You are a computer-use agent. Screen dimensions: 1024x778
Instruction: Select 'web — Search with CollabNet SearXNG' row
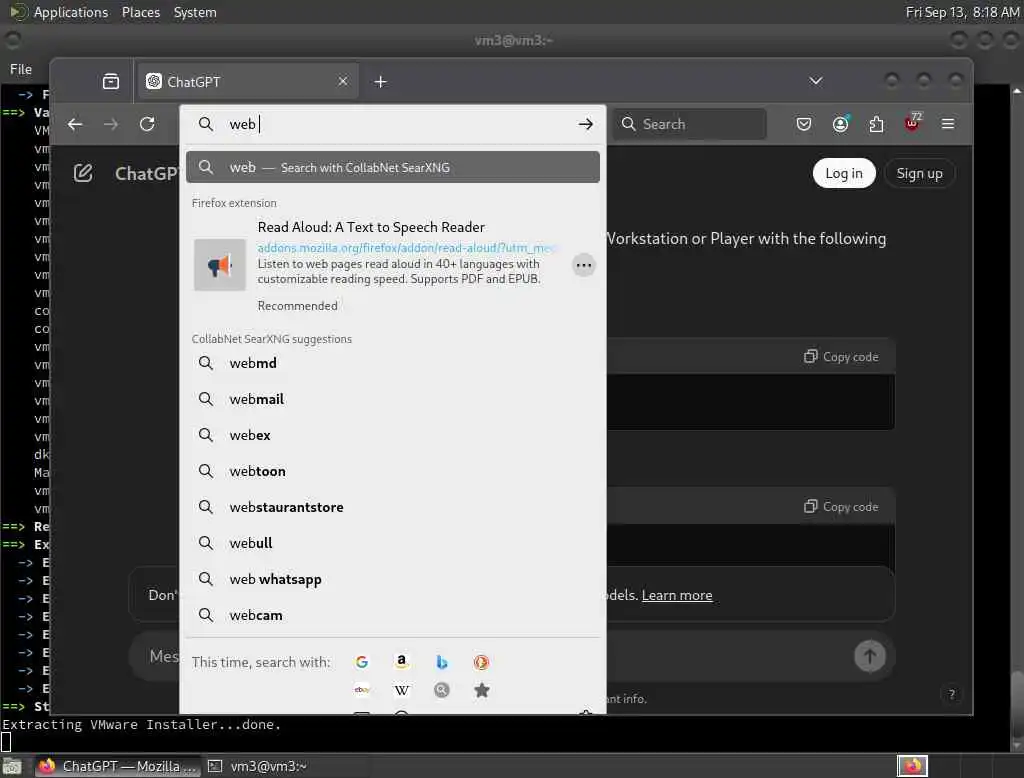click(x=392, y=167)
